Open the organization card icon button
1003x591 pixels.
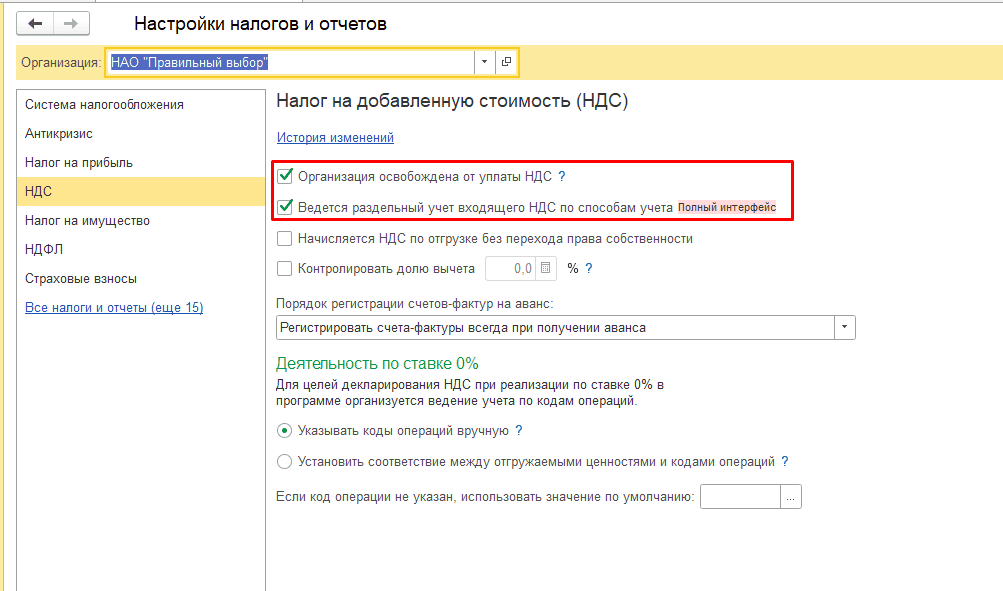point(506,62)
